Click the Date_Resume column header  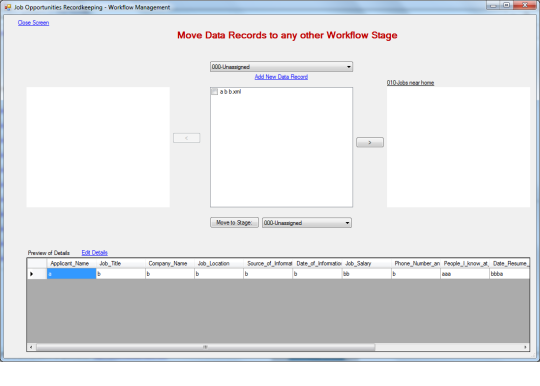509,263
